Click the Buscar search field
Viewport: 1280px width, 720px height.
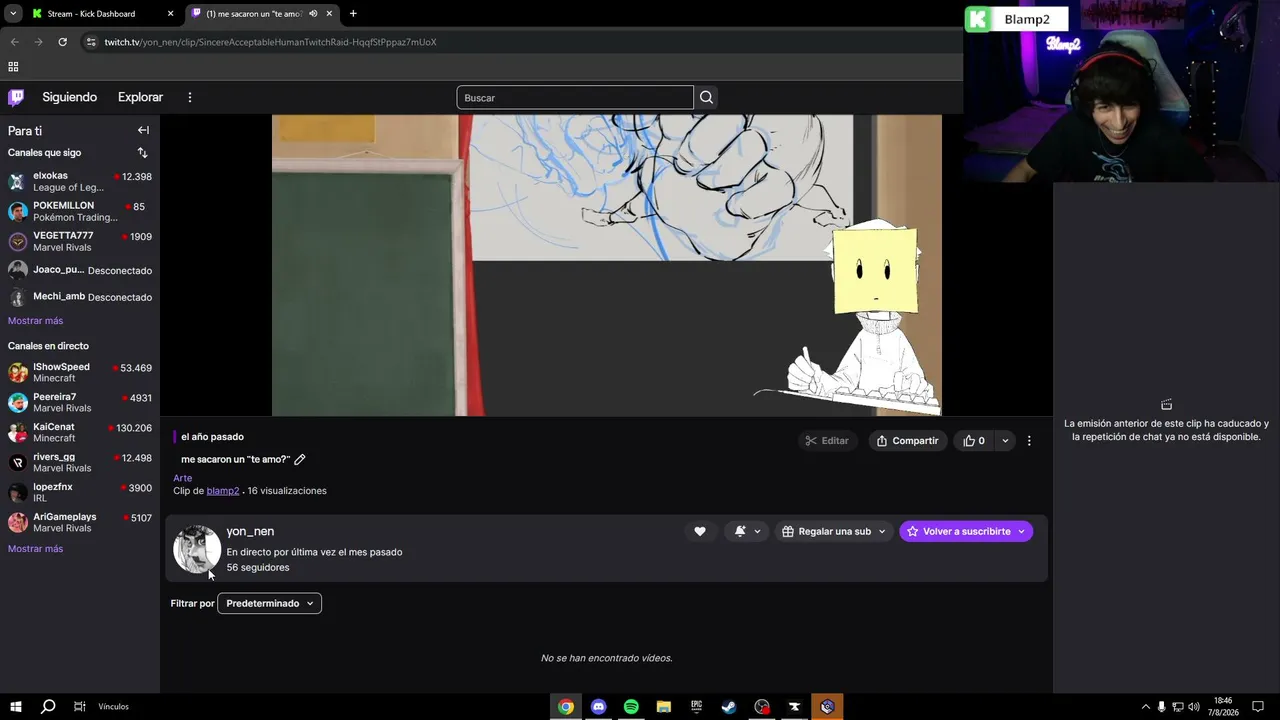pyautogui.click(x=575, y=97)
